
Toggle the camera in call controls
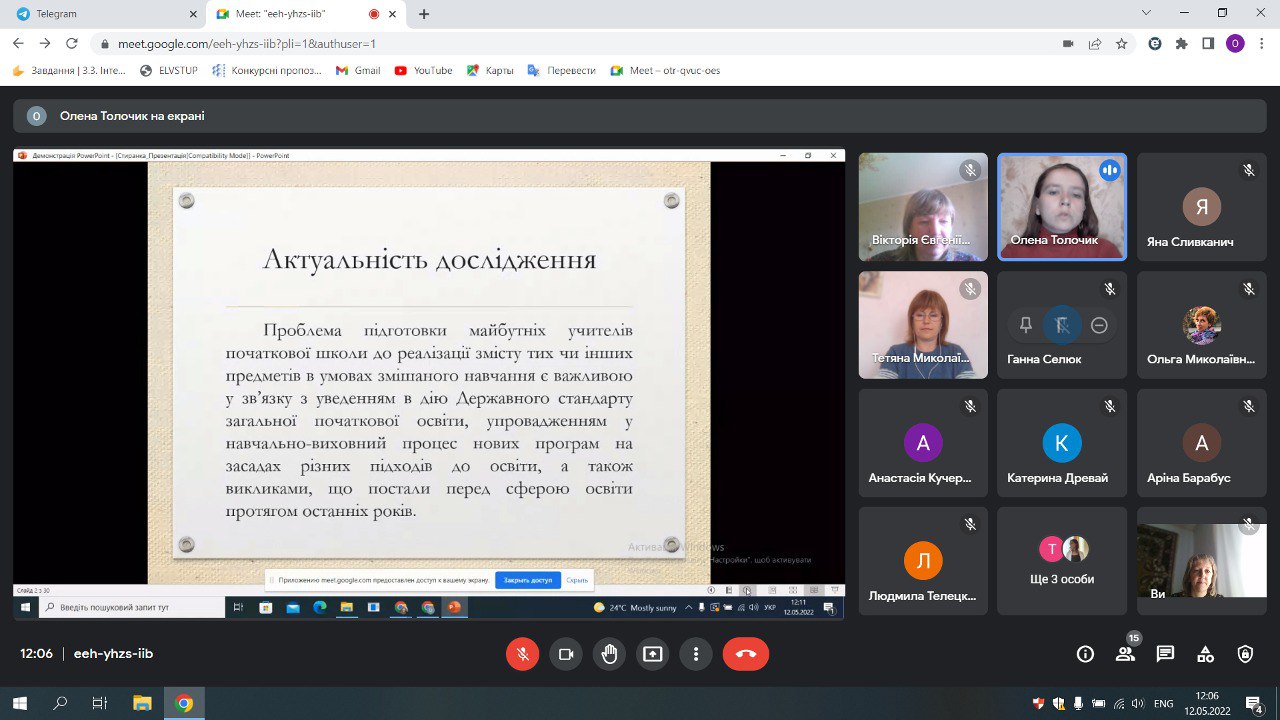point(565,654)
